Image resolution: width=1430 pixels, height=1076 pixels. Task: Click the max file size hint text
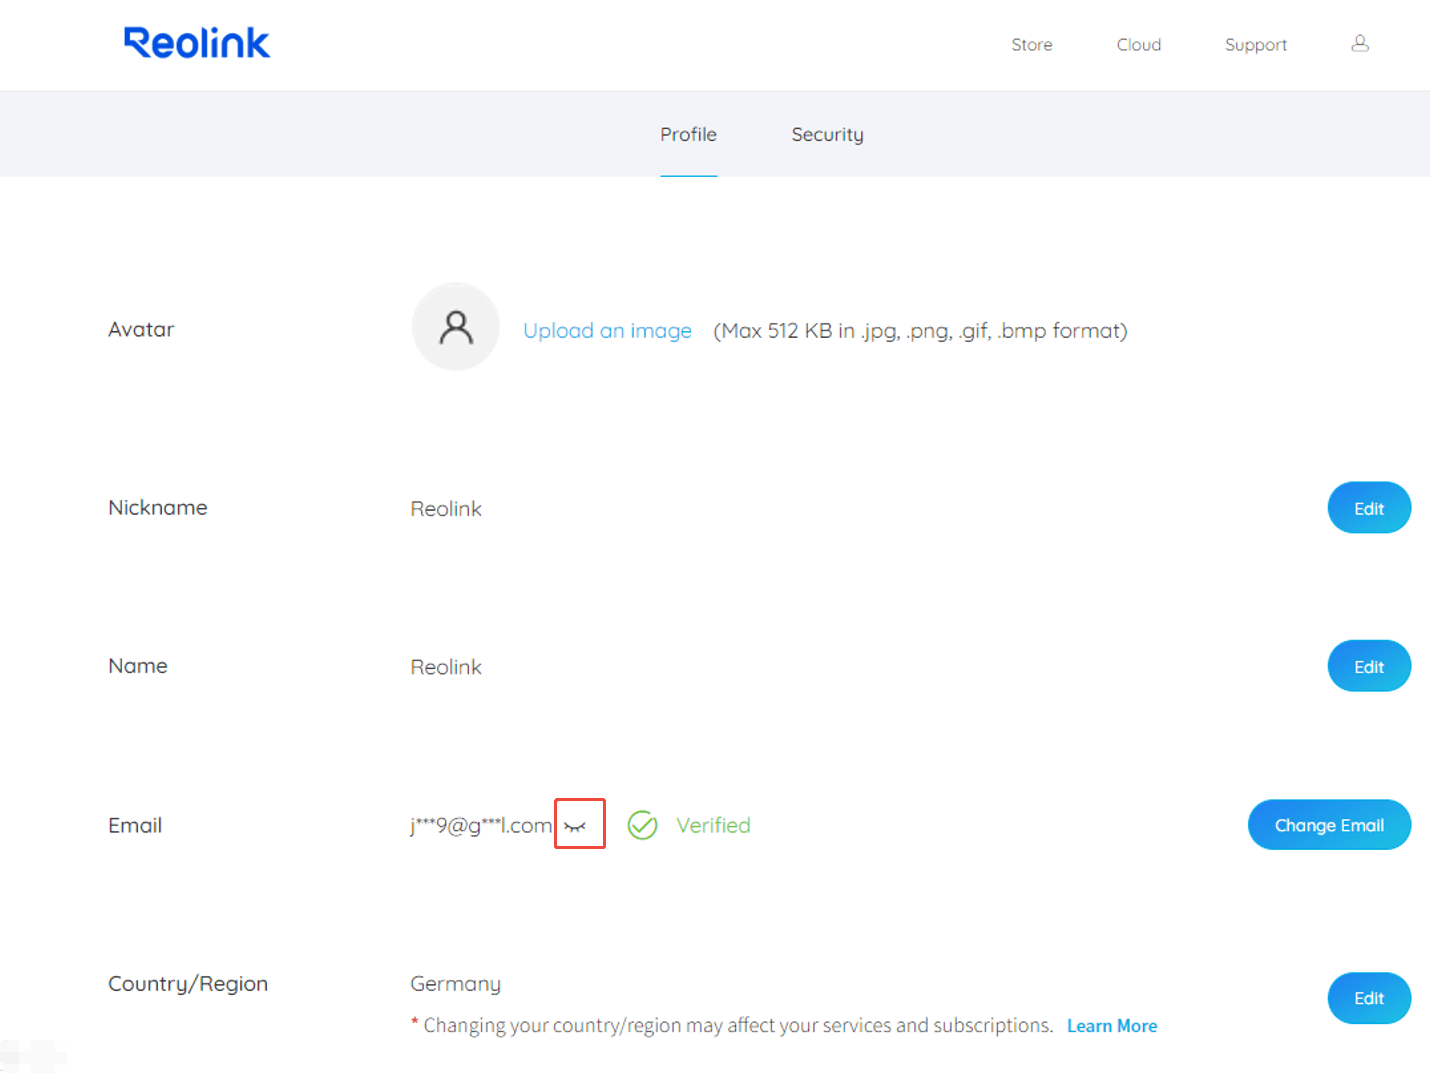[920, 331]
